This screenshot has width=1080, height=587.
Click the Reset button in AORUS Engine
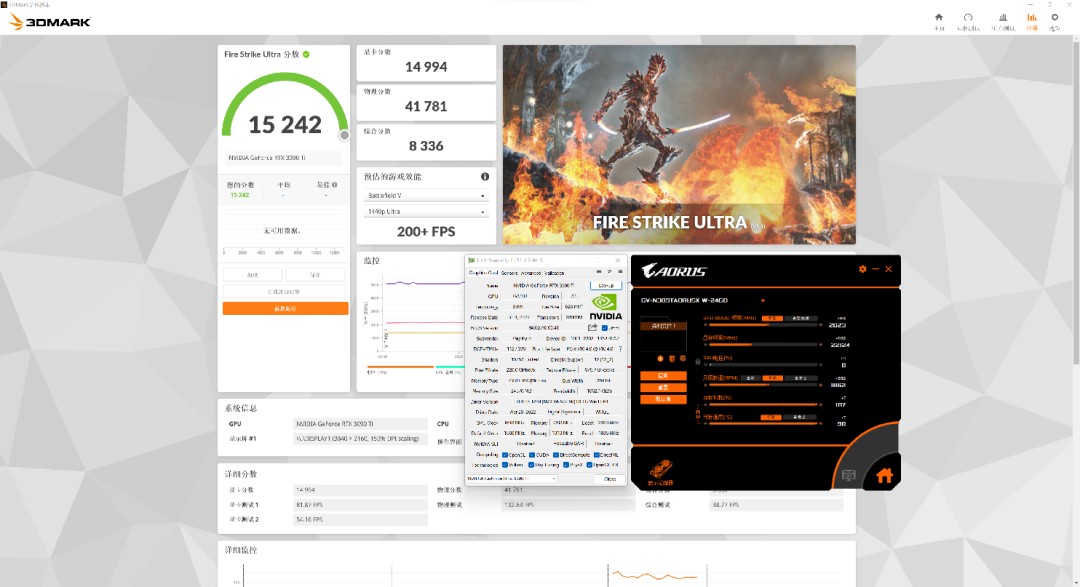pos(663,388)
